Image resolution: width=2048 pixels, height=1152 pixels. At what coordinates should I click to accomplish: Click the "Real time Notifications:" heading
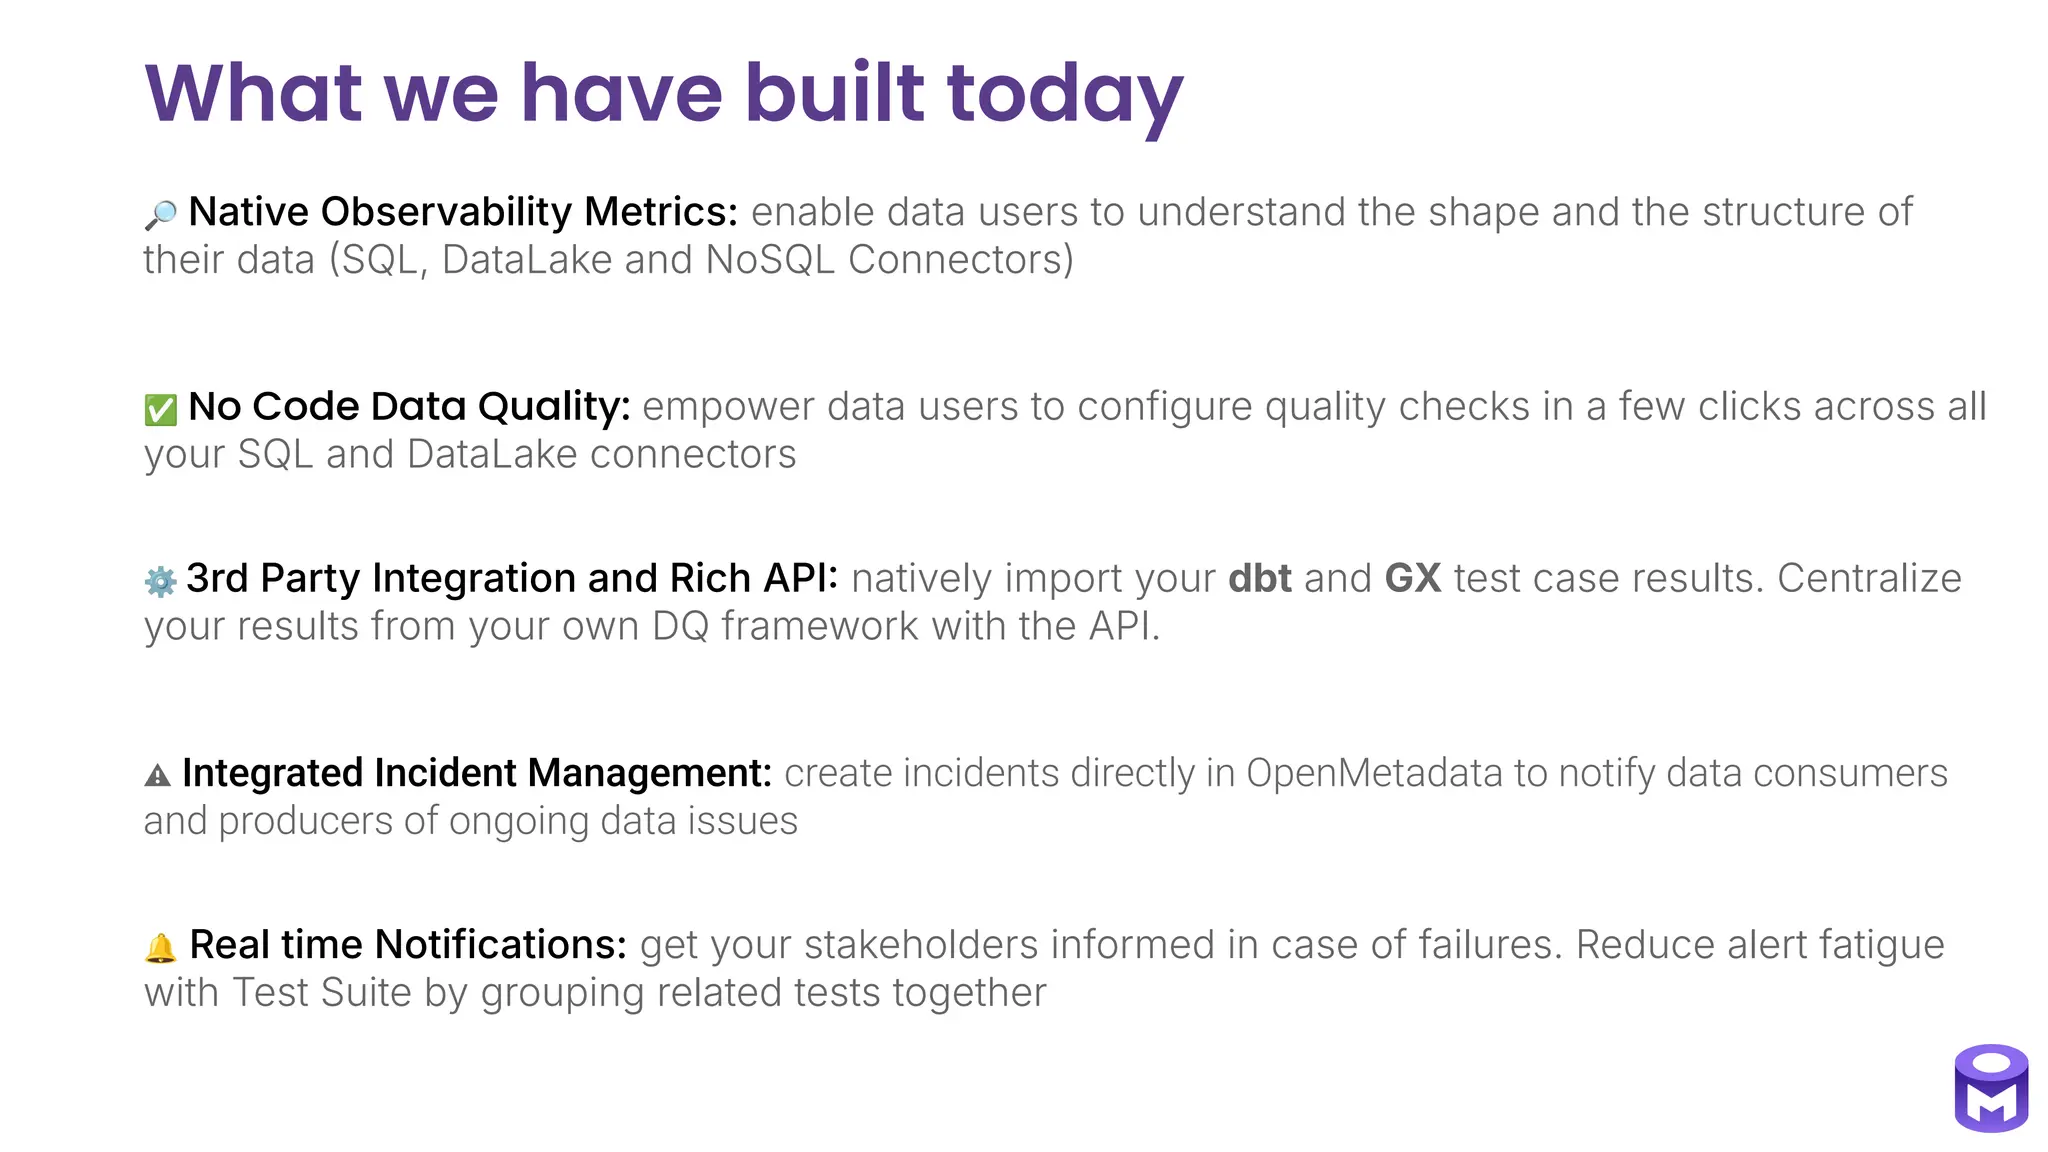(x=408, y=945)
